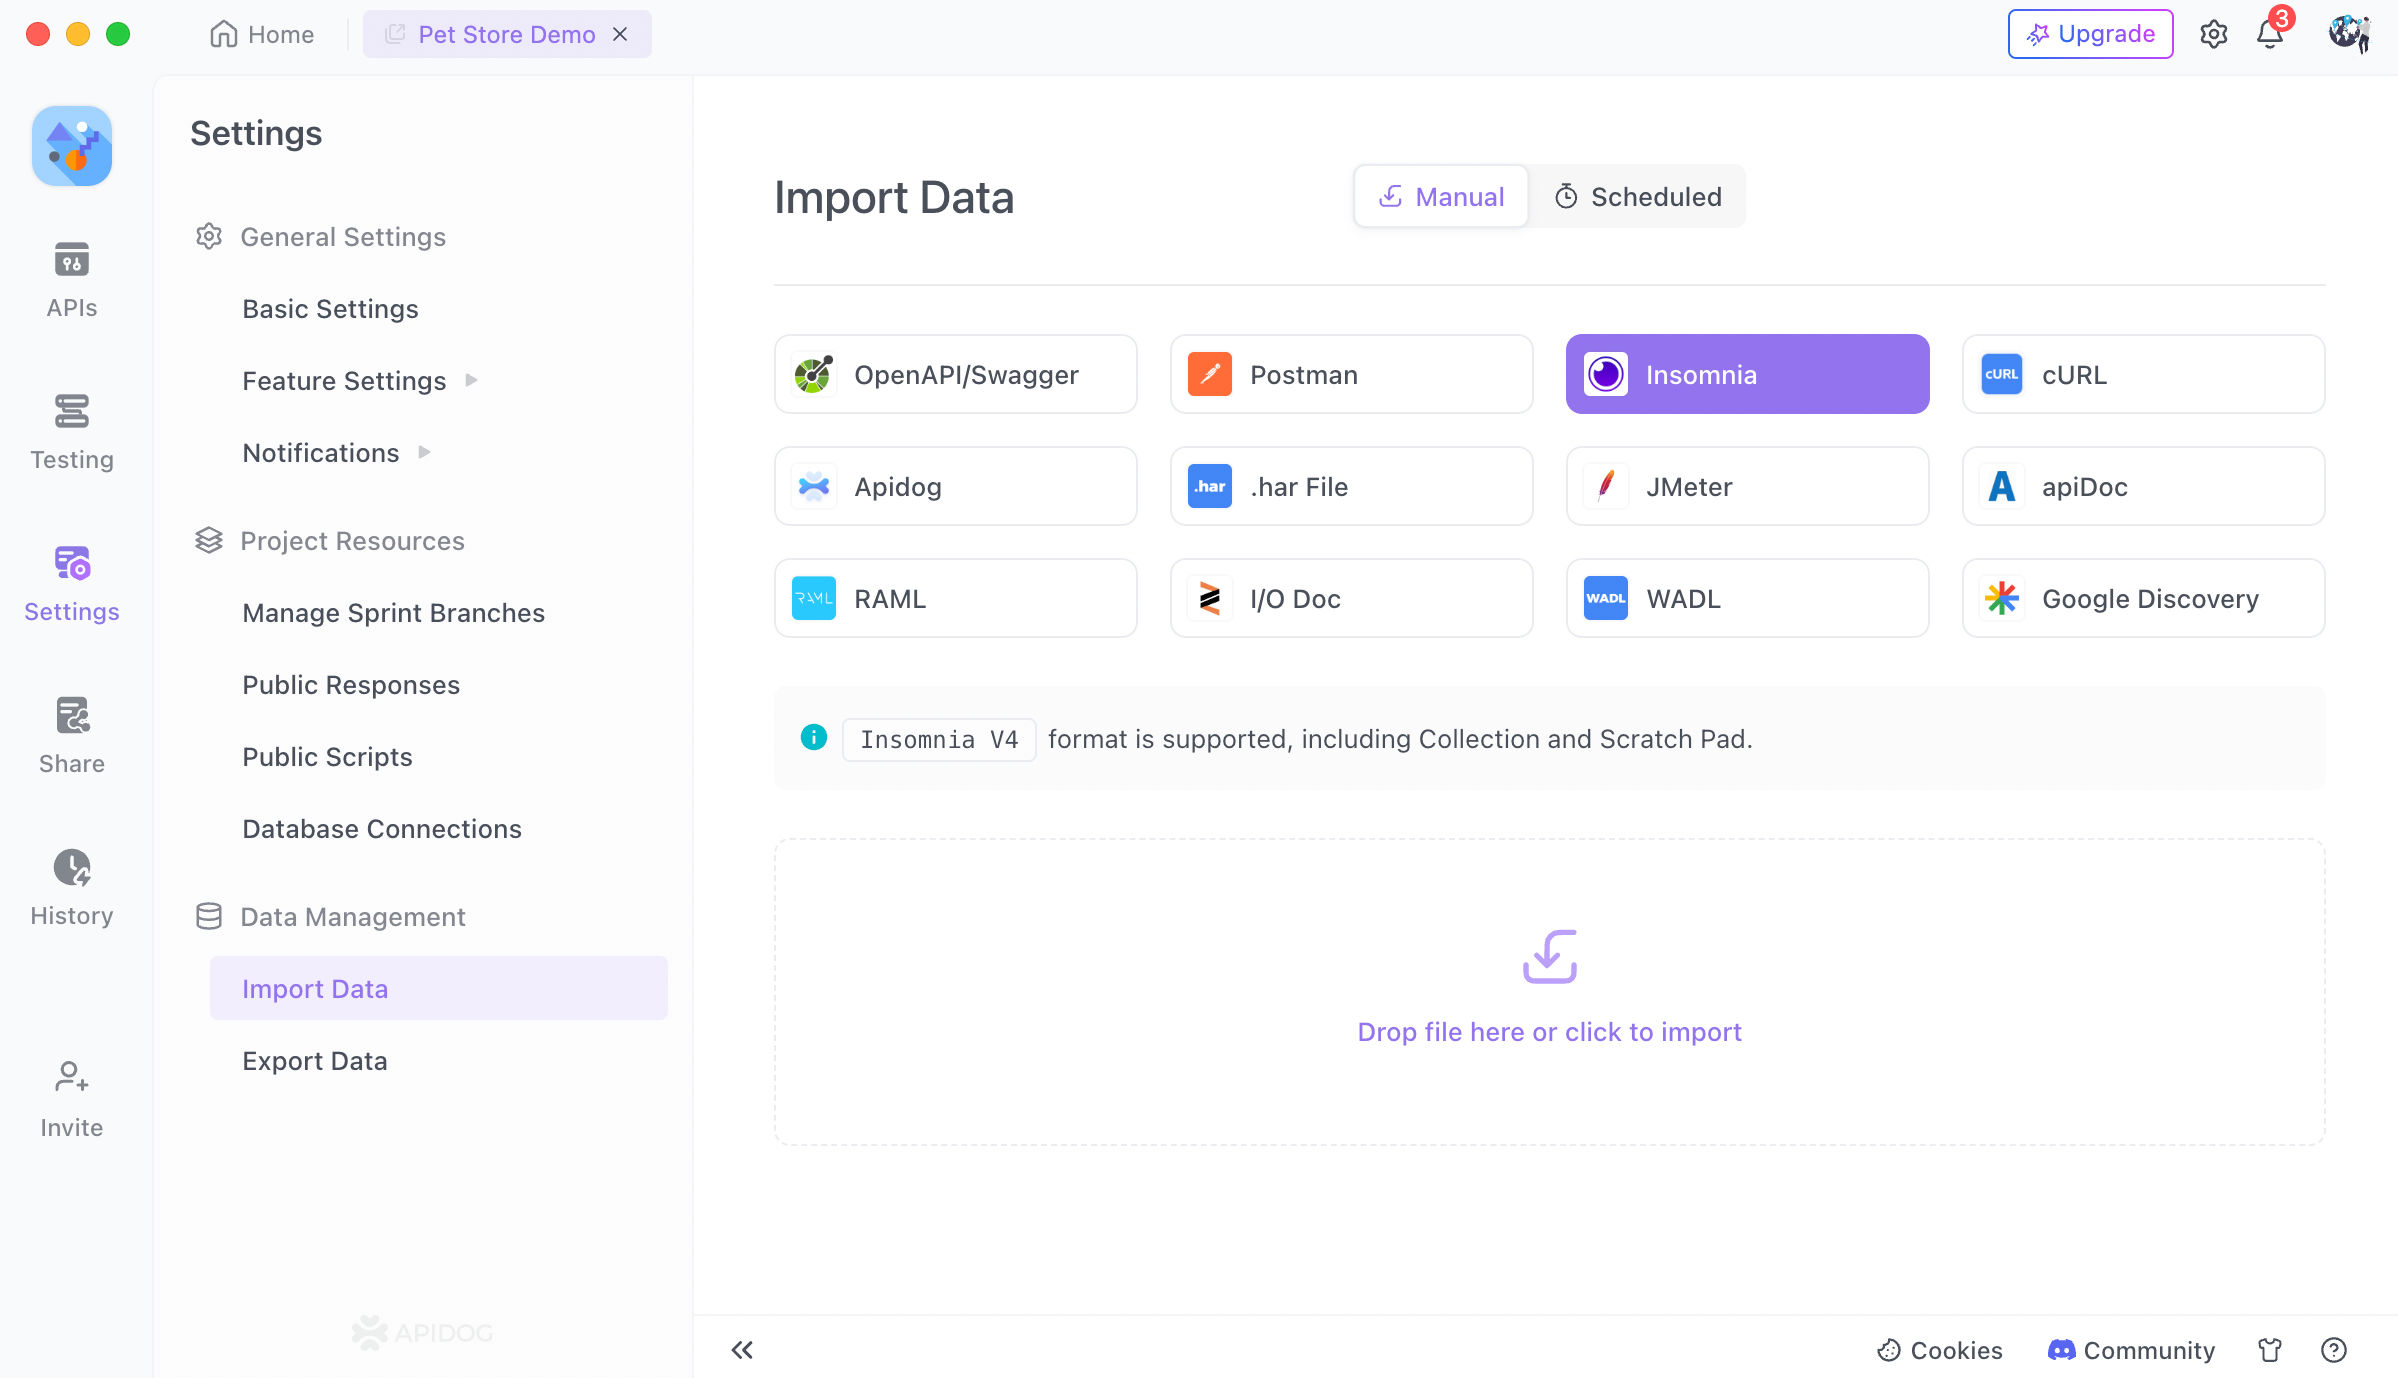2398x1378 pixels.
Task: Click the Upgrade button
Action: [x=2090, y=34]
